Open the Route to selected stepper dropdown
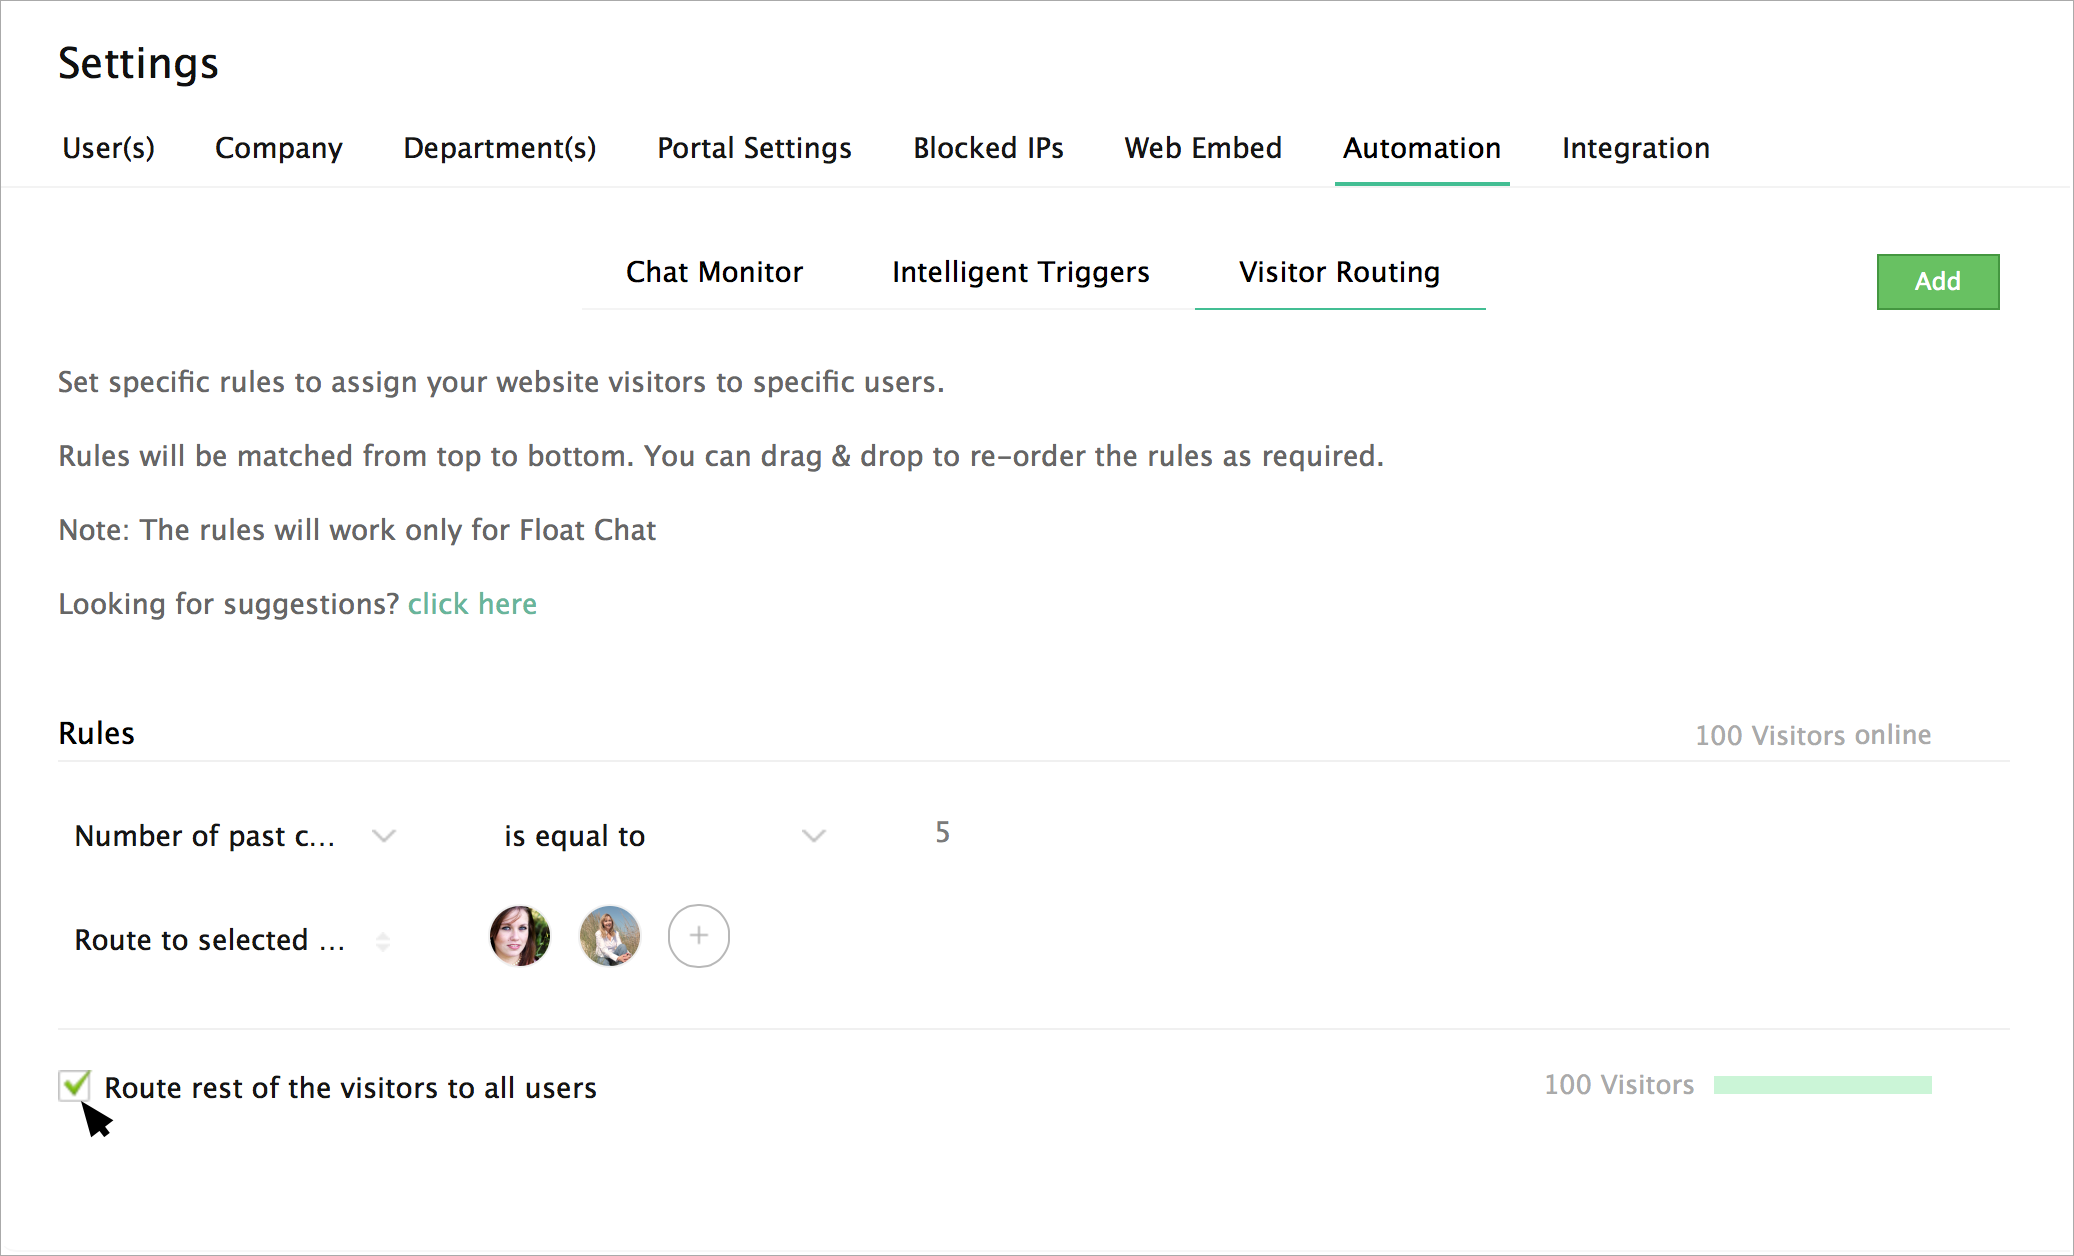The width and height of the screenshot is (2074, 1256). pos(383,941)
